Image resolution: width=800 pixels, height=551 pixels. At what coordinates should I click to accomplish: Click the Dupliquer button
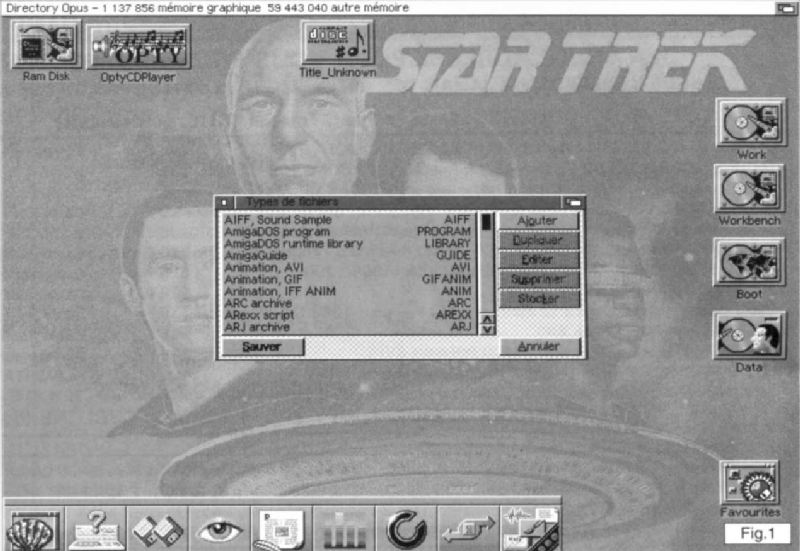point(539,240)
